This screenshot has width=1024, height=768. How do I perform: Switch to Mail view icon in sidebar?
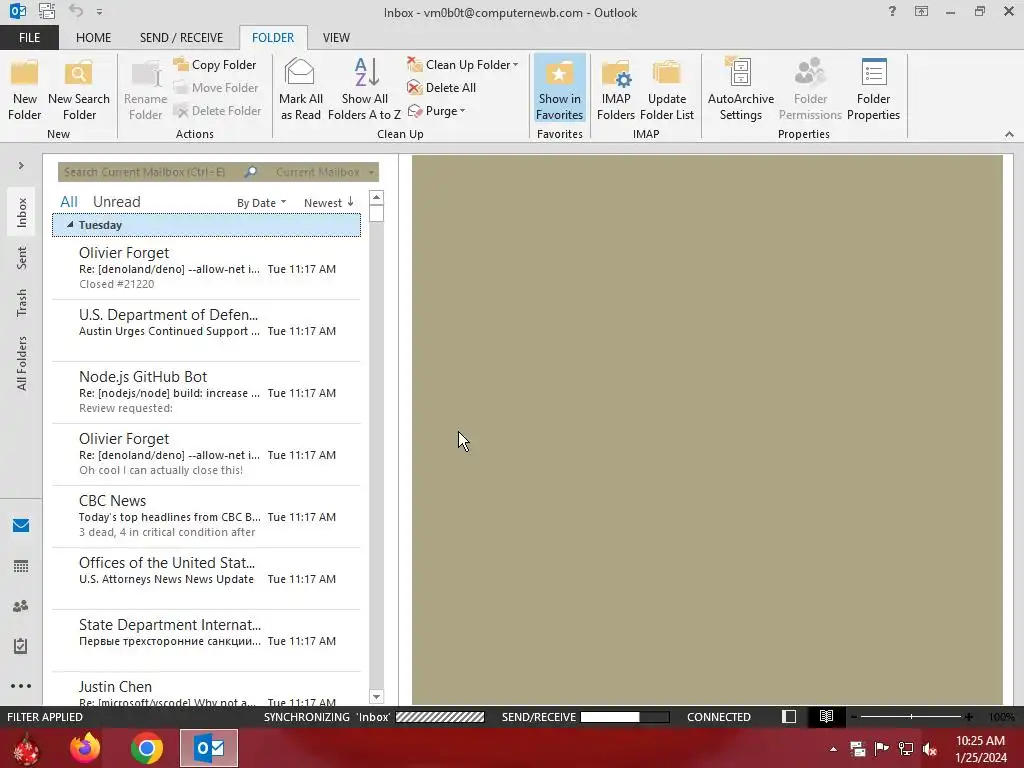[x=21, y=526]
